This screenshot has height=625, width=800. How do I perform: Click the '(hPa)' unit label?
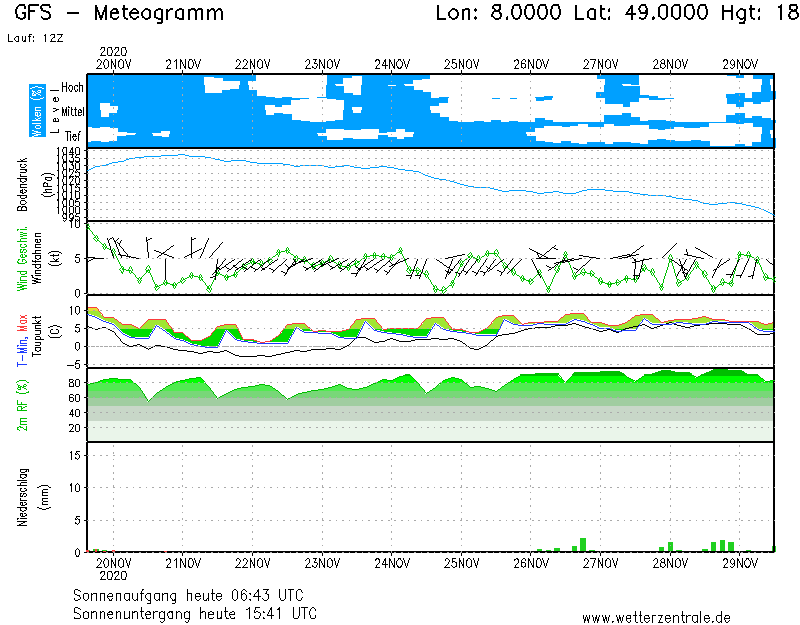coord(48,185)
